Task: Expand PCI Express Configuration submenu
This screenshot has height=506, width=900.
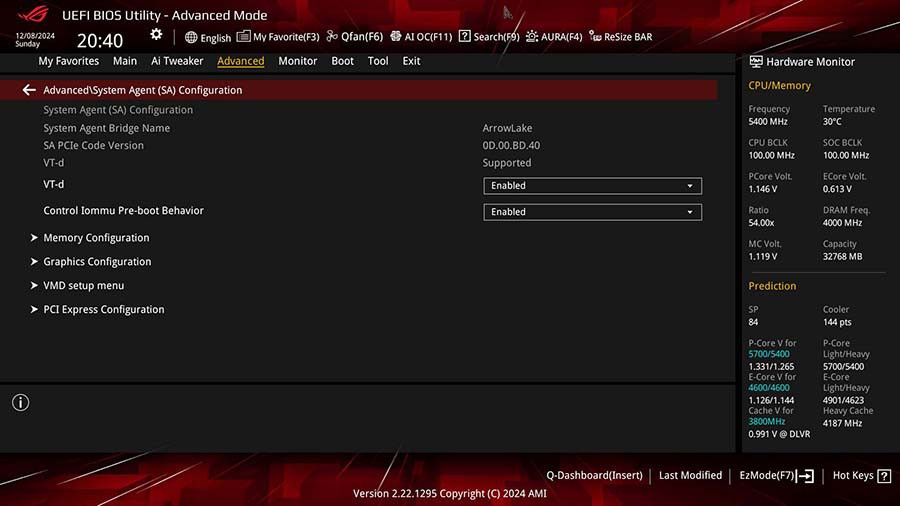Action: point(103,310)
